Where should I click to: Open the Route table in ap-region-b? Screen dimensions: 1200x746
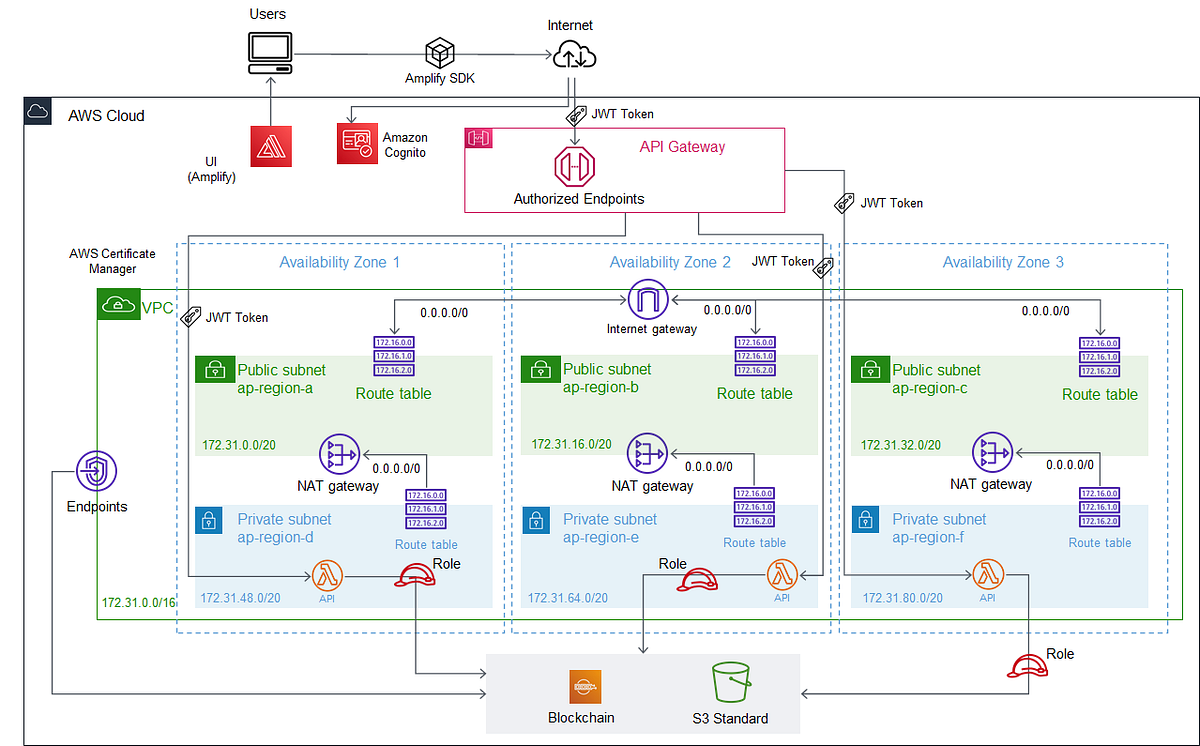(754, 356)
